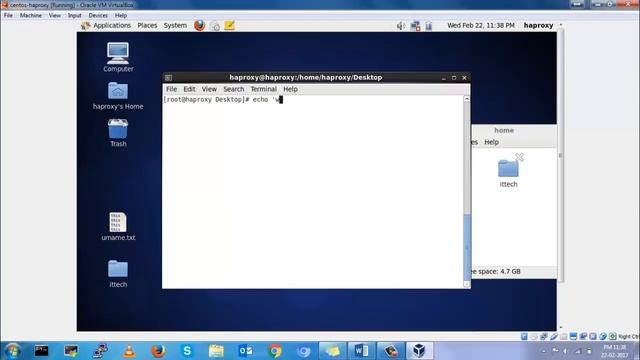Click the Windows taskbar clock
This screenshot has width=640, height=360.
point(614,351)
